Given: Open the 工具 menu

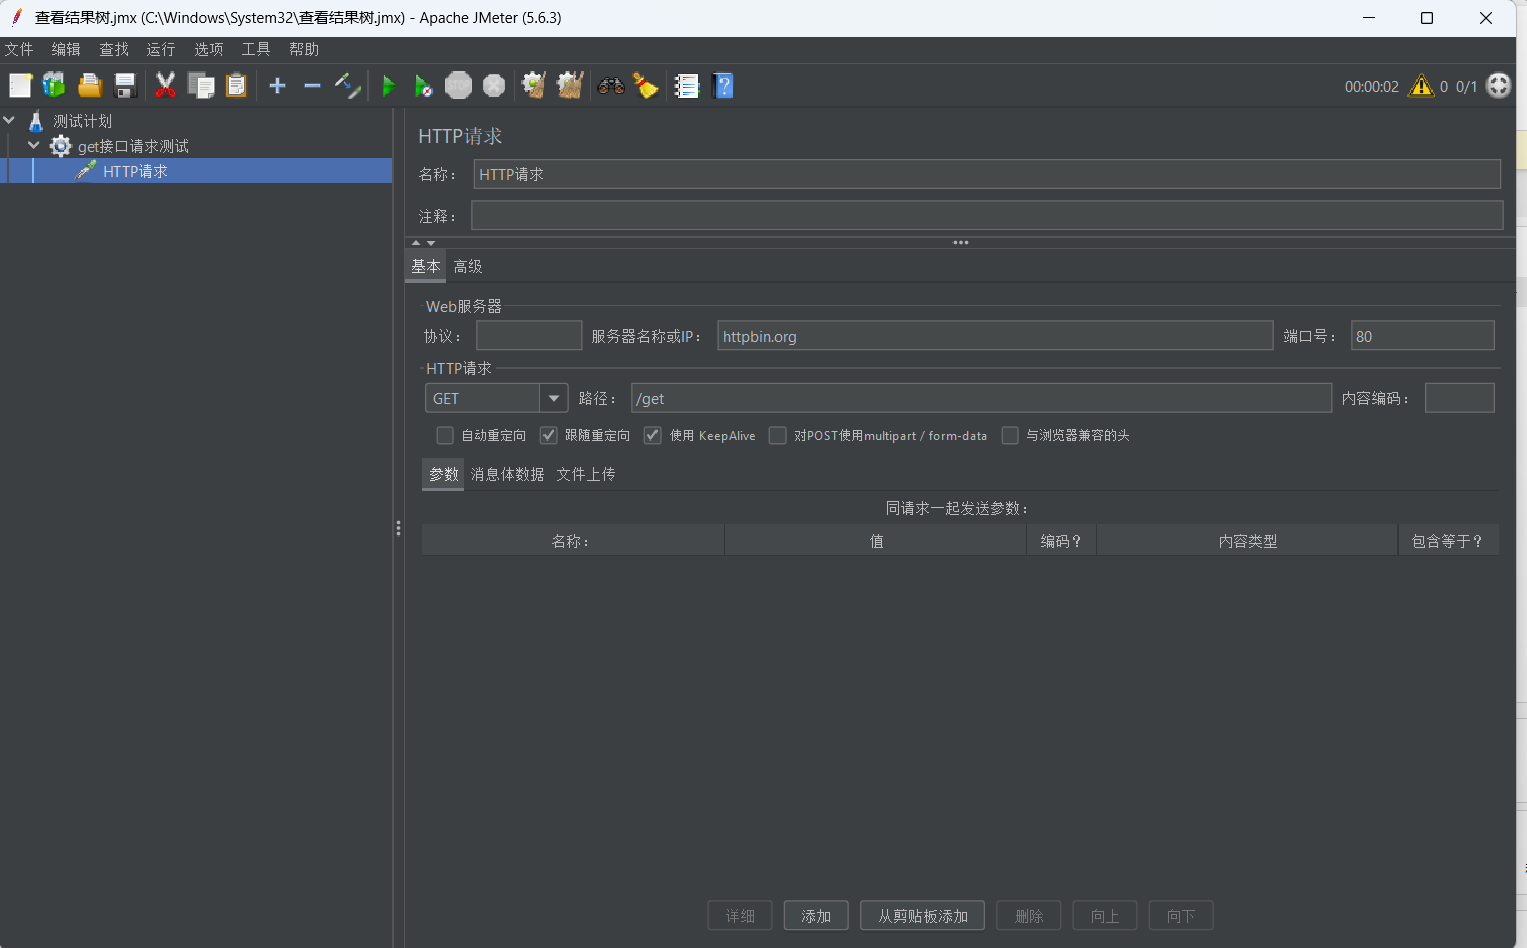Looking at the screenshot, I should click(x=256, y=49).
